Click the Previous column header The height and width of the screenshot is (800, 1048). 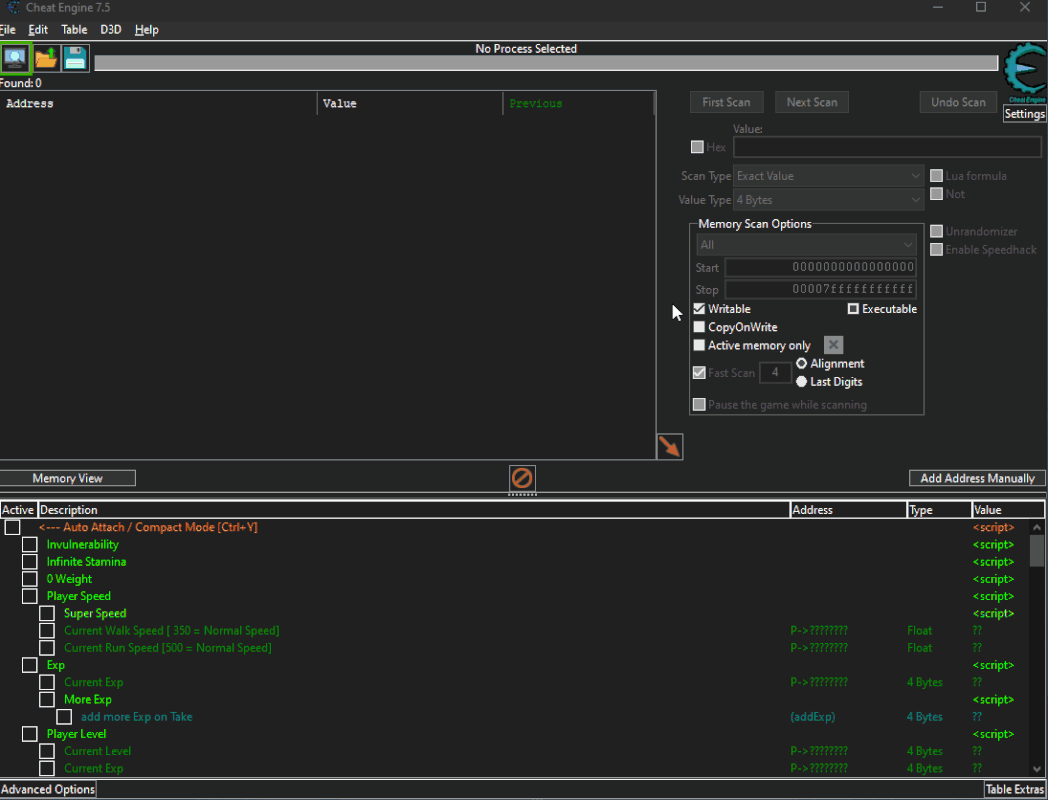click(577, 104)
